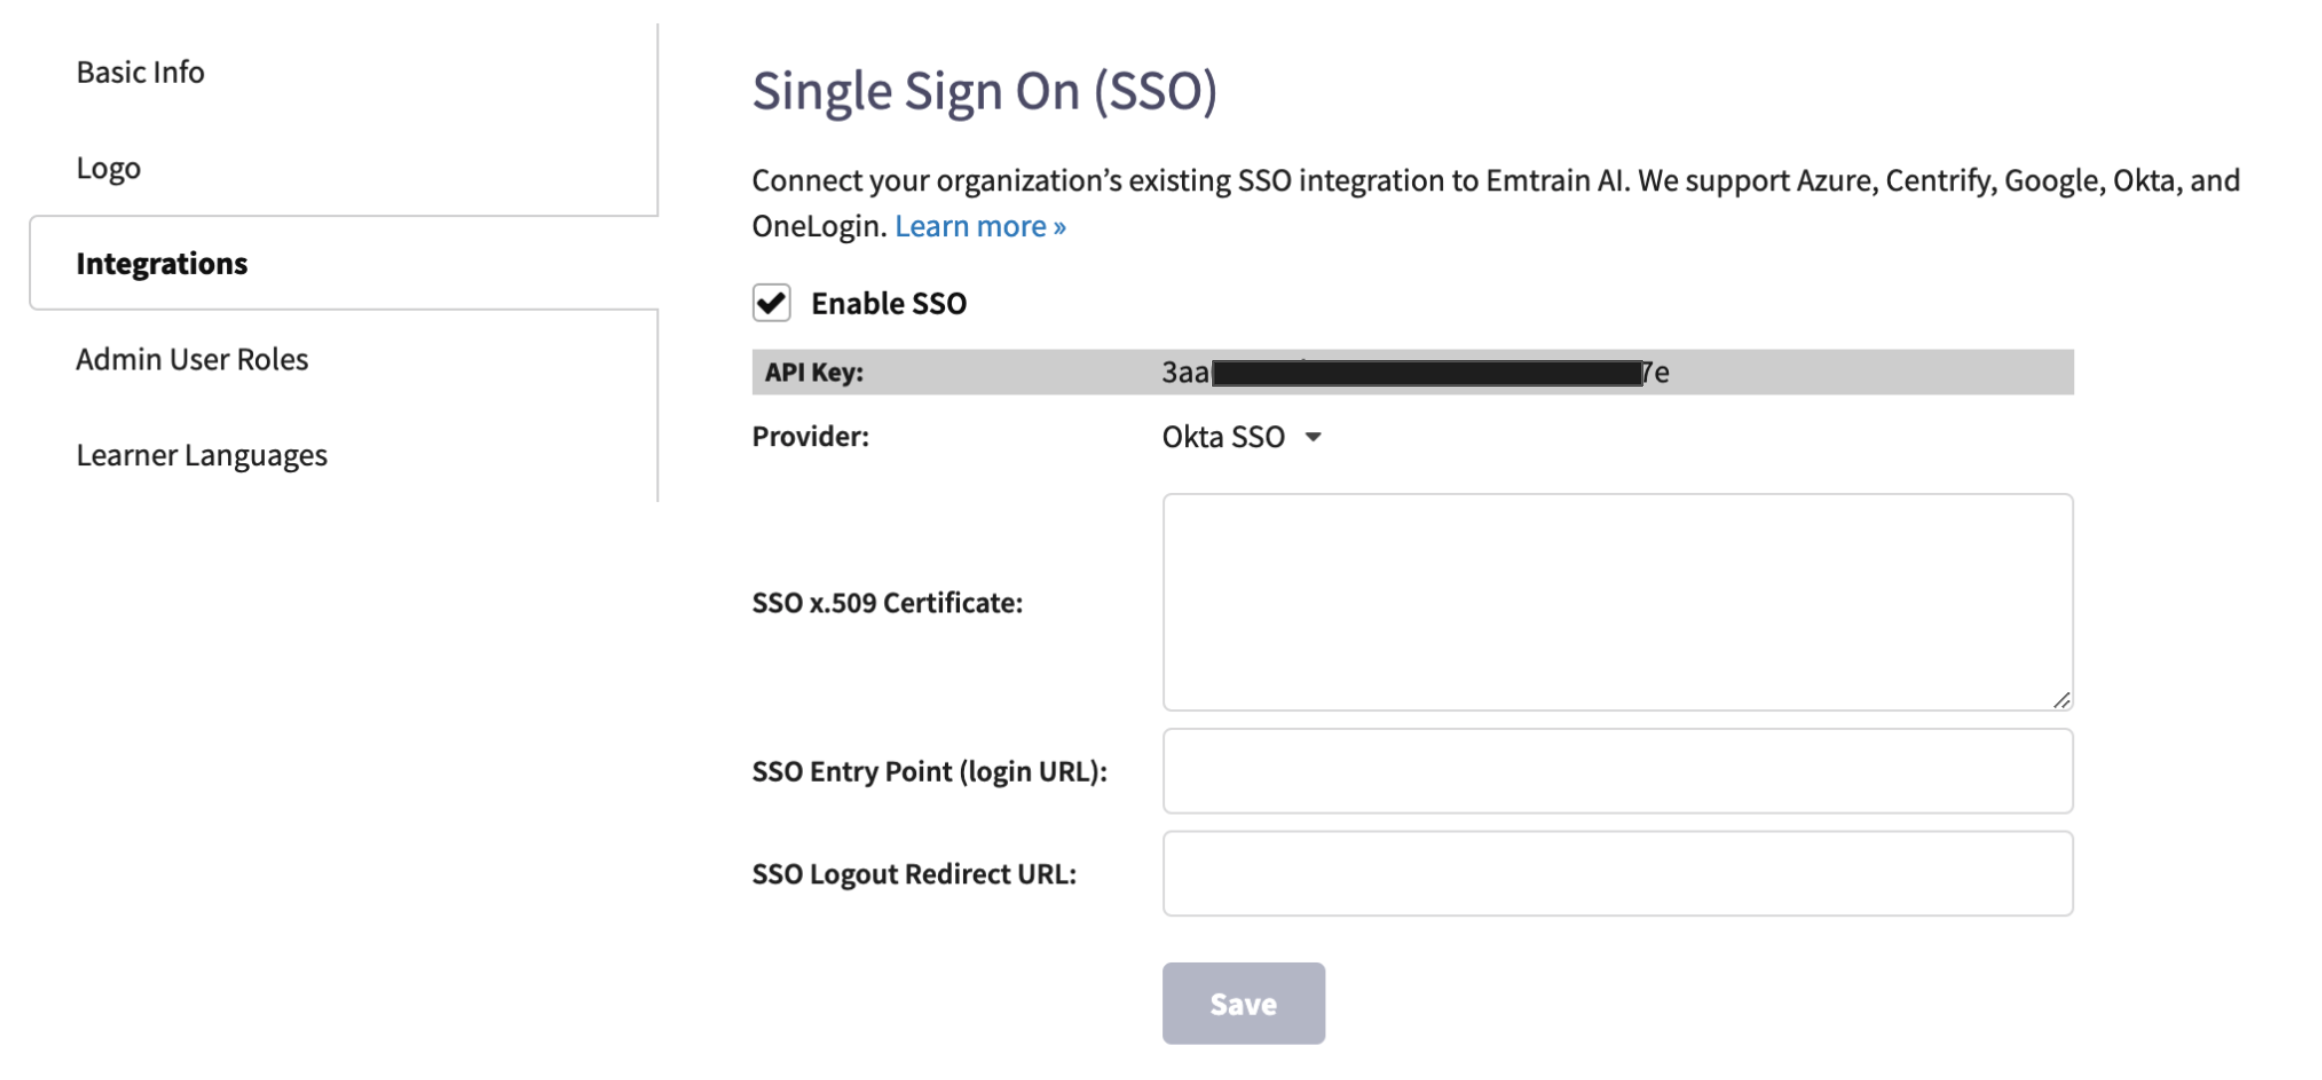The image size is (2322, 1080).
Task: Navigate to Admin User Roles
Action: pyautogui.click(x=192, y=359)
